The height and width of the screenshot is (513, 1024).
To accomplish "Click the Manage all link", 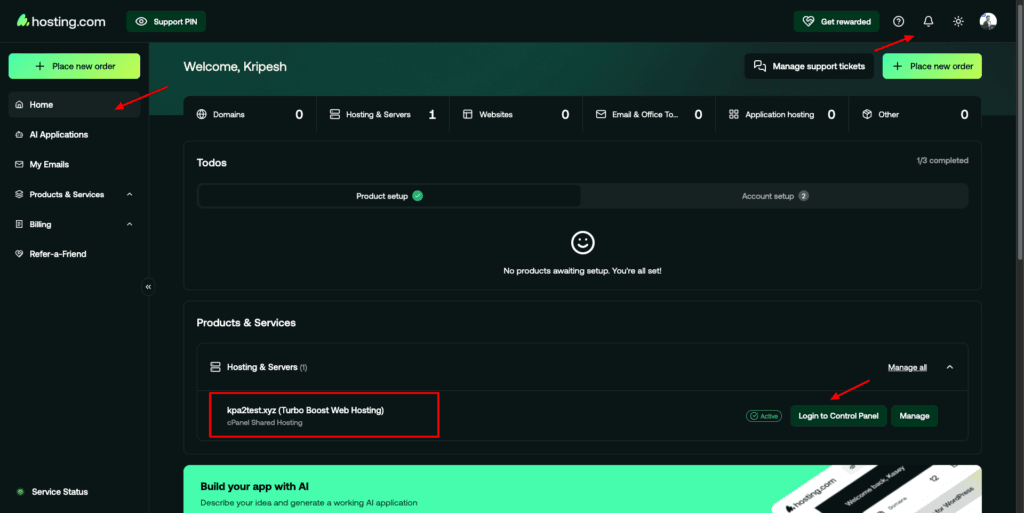I will click(907, 367).
